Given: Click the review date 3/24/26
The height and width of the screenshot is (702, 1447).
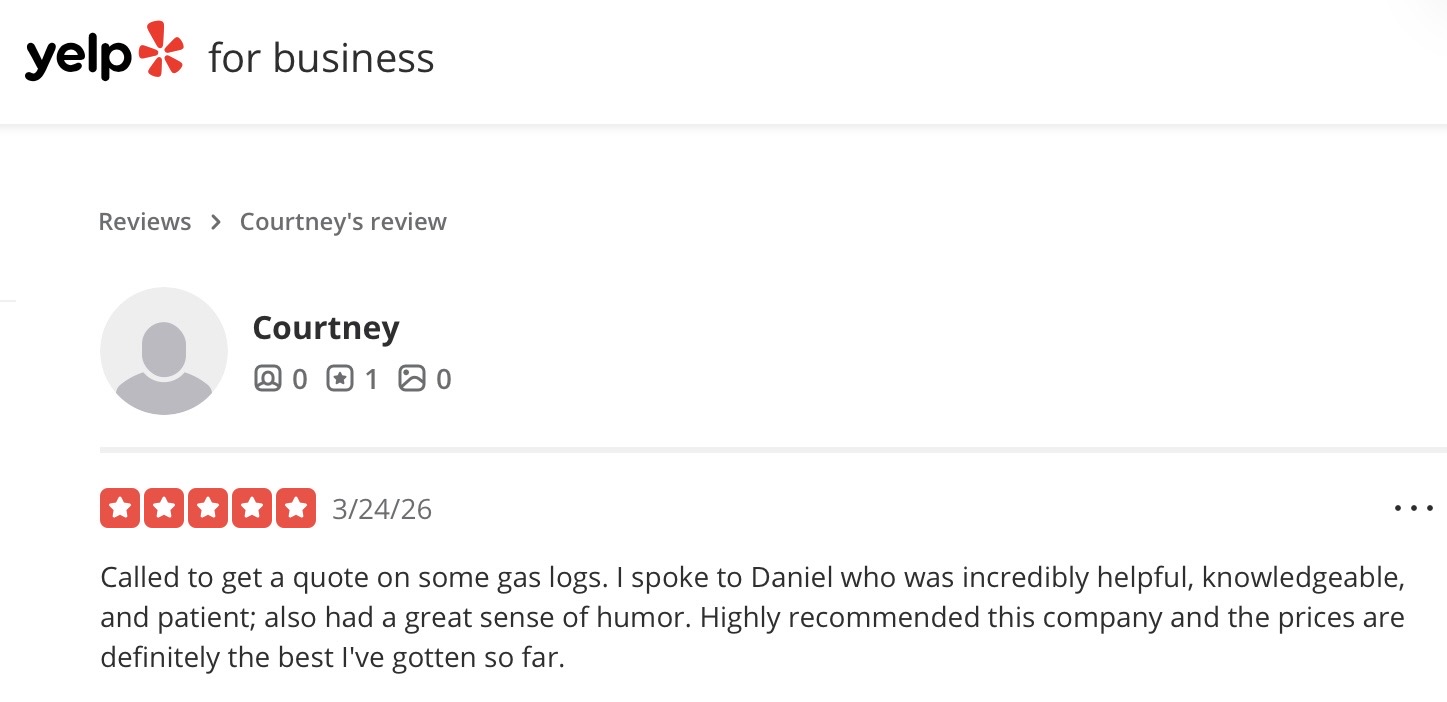Looking at the screenshot, I should coord(382,510).
